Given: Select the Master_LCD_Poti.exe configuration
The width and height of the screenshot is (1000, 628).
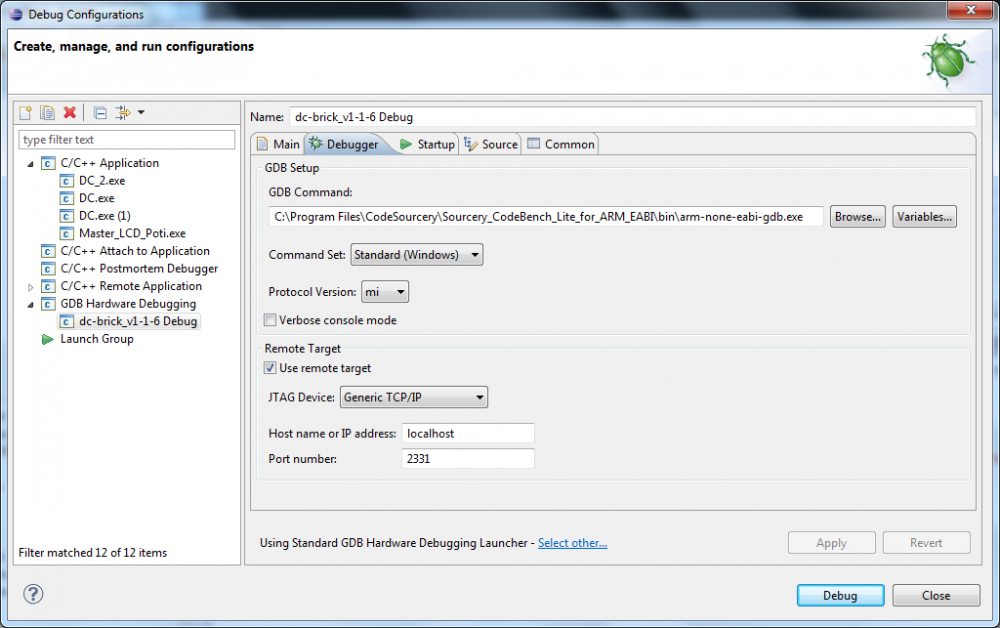Looking at the screenshot, I should click(131, 233).
